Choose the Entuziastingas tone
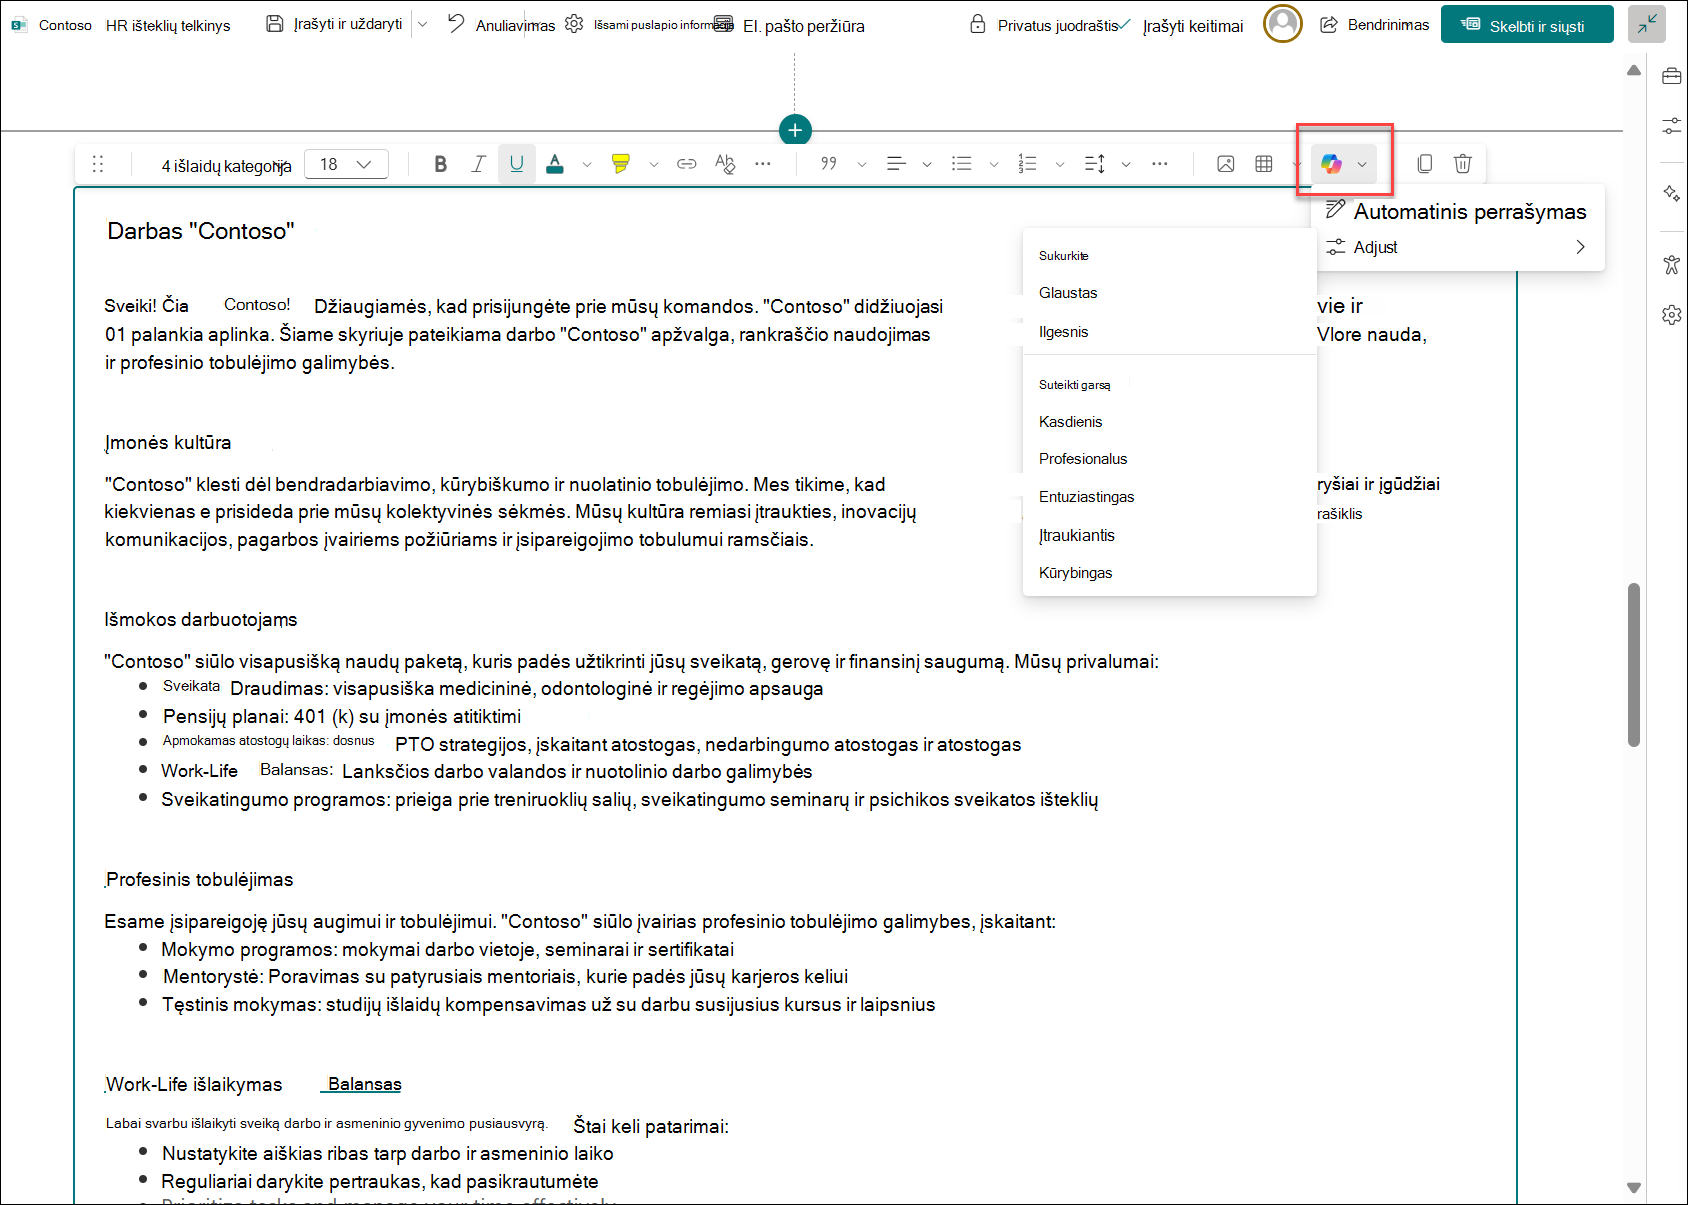This screenshot has height=1205, width=1688. [x=1169, y=497]
